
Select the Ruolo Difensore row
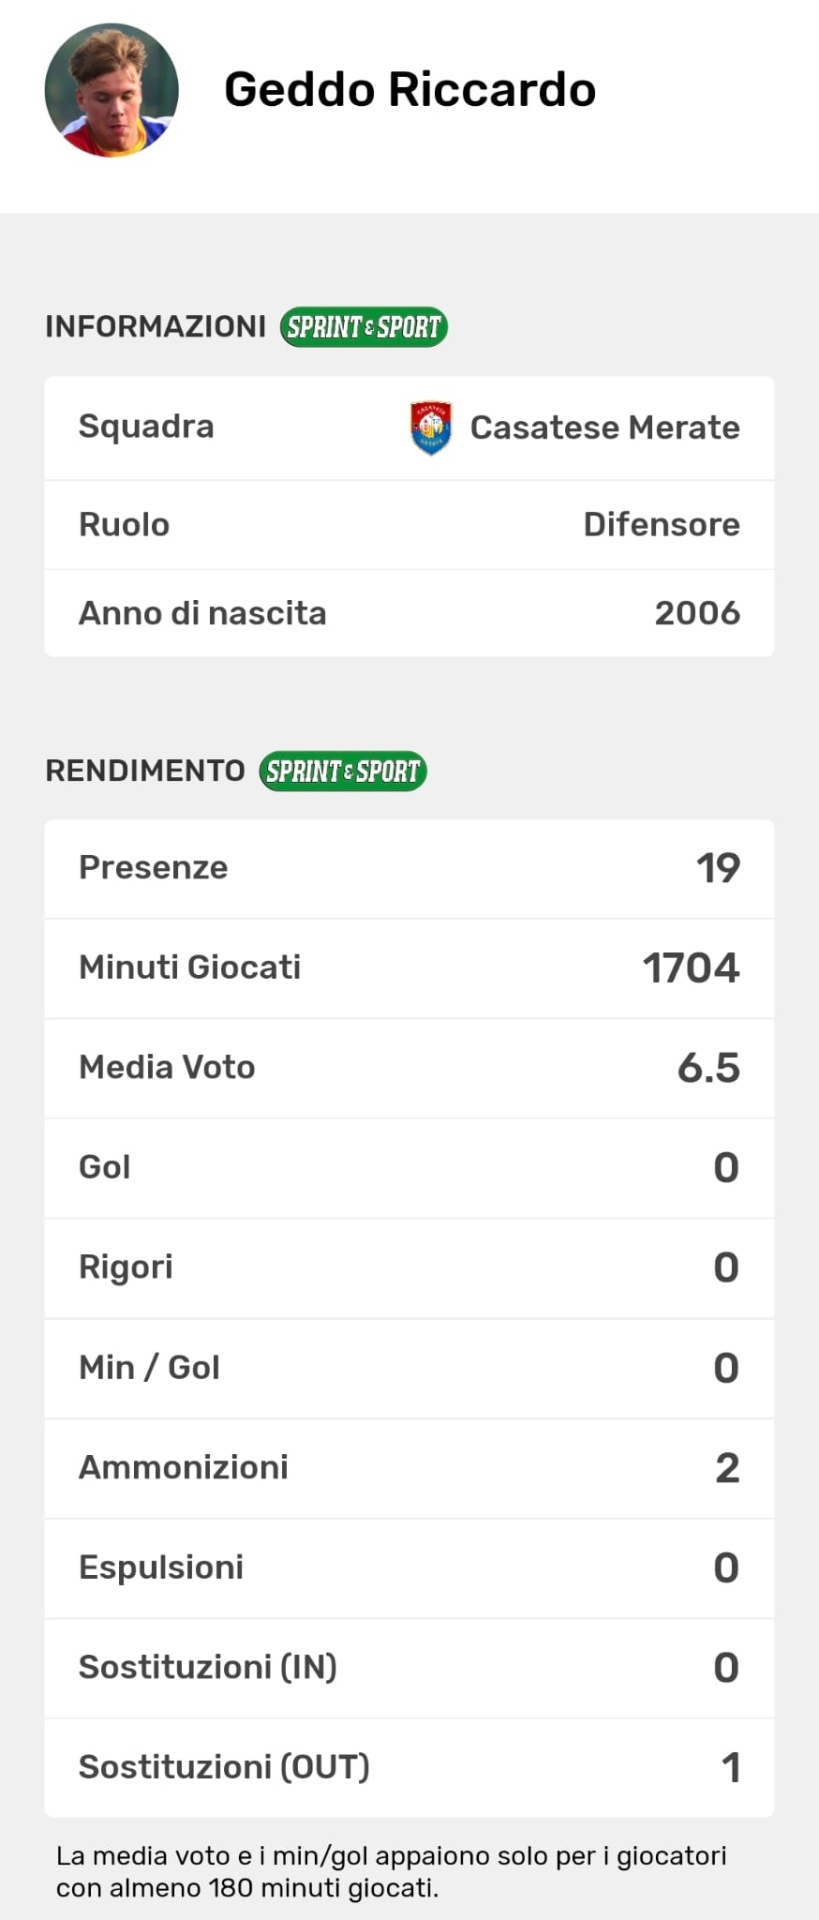409,525
